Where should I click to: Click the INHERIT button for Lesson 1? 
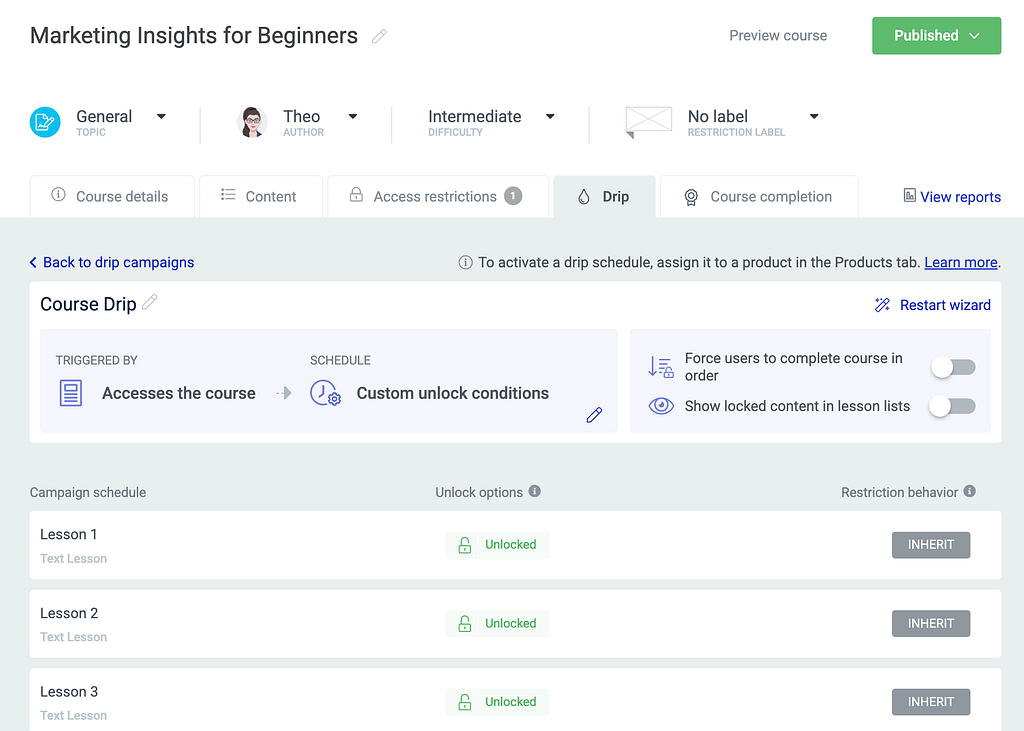pyautogui.click(x=930, y=545)
